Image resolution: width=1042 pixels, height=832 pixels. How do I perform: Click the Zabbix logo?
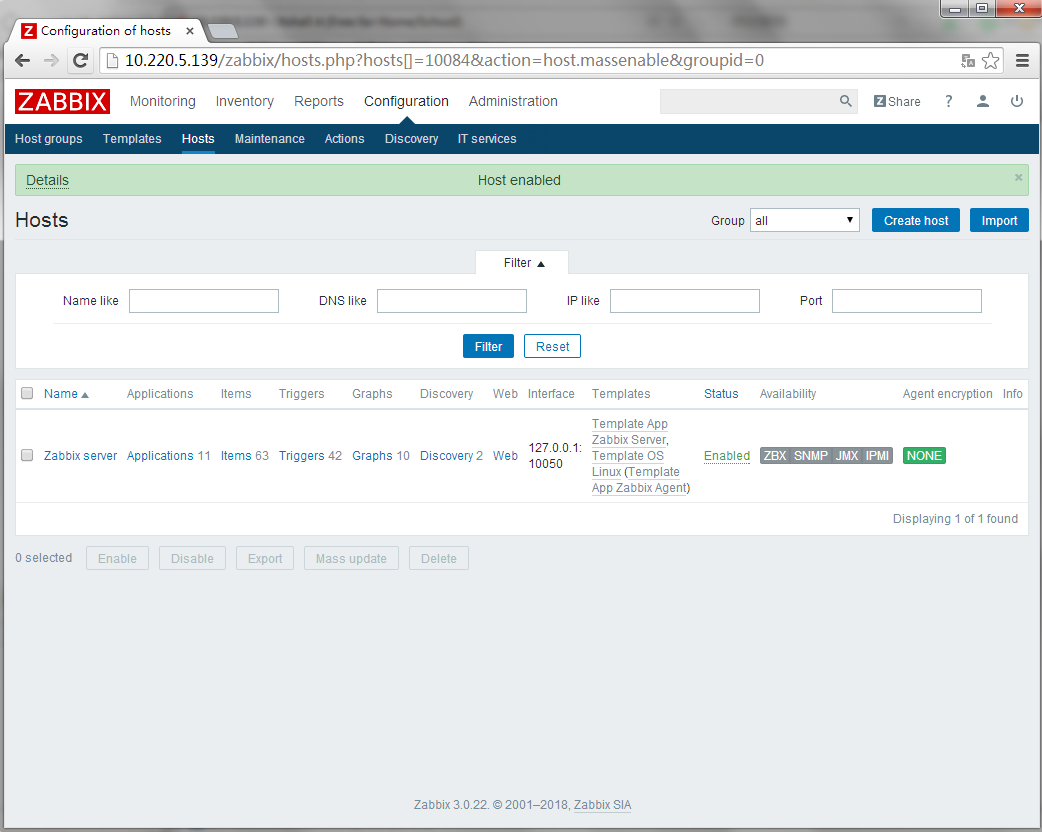[62, 102]
